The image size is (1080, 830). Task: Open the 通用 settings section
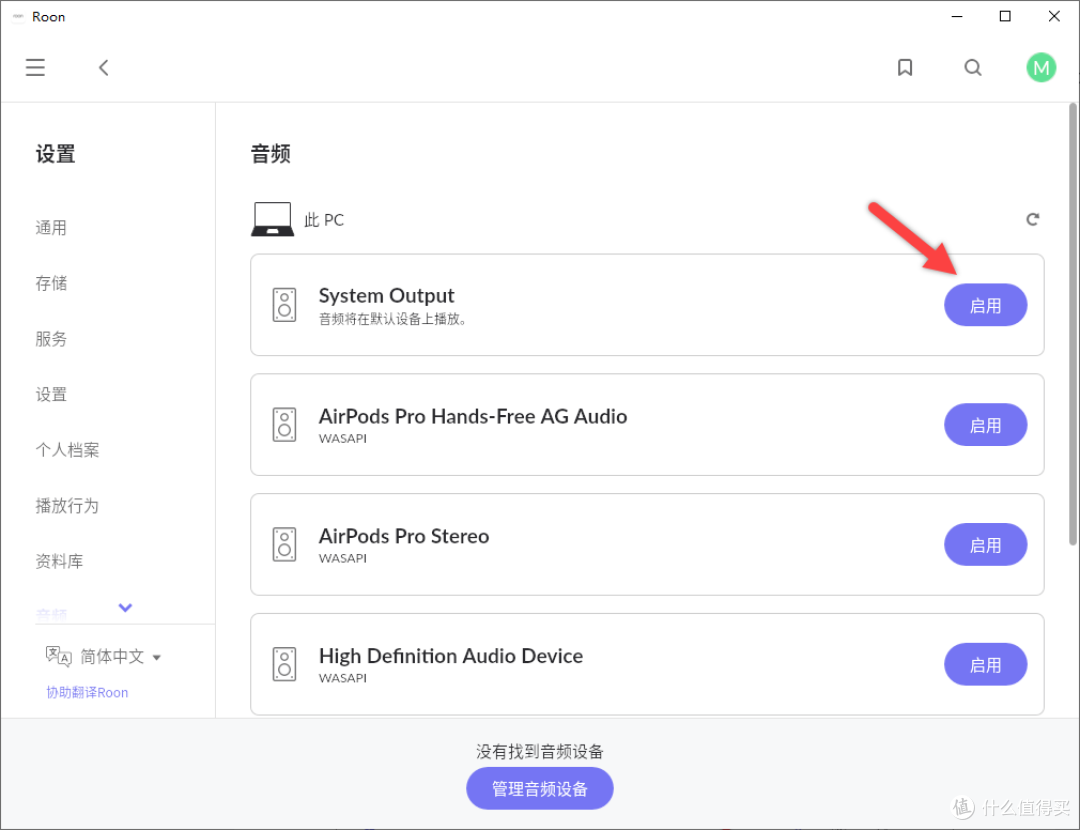click(52, 228)
